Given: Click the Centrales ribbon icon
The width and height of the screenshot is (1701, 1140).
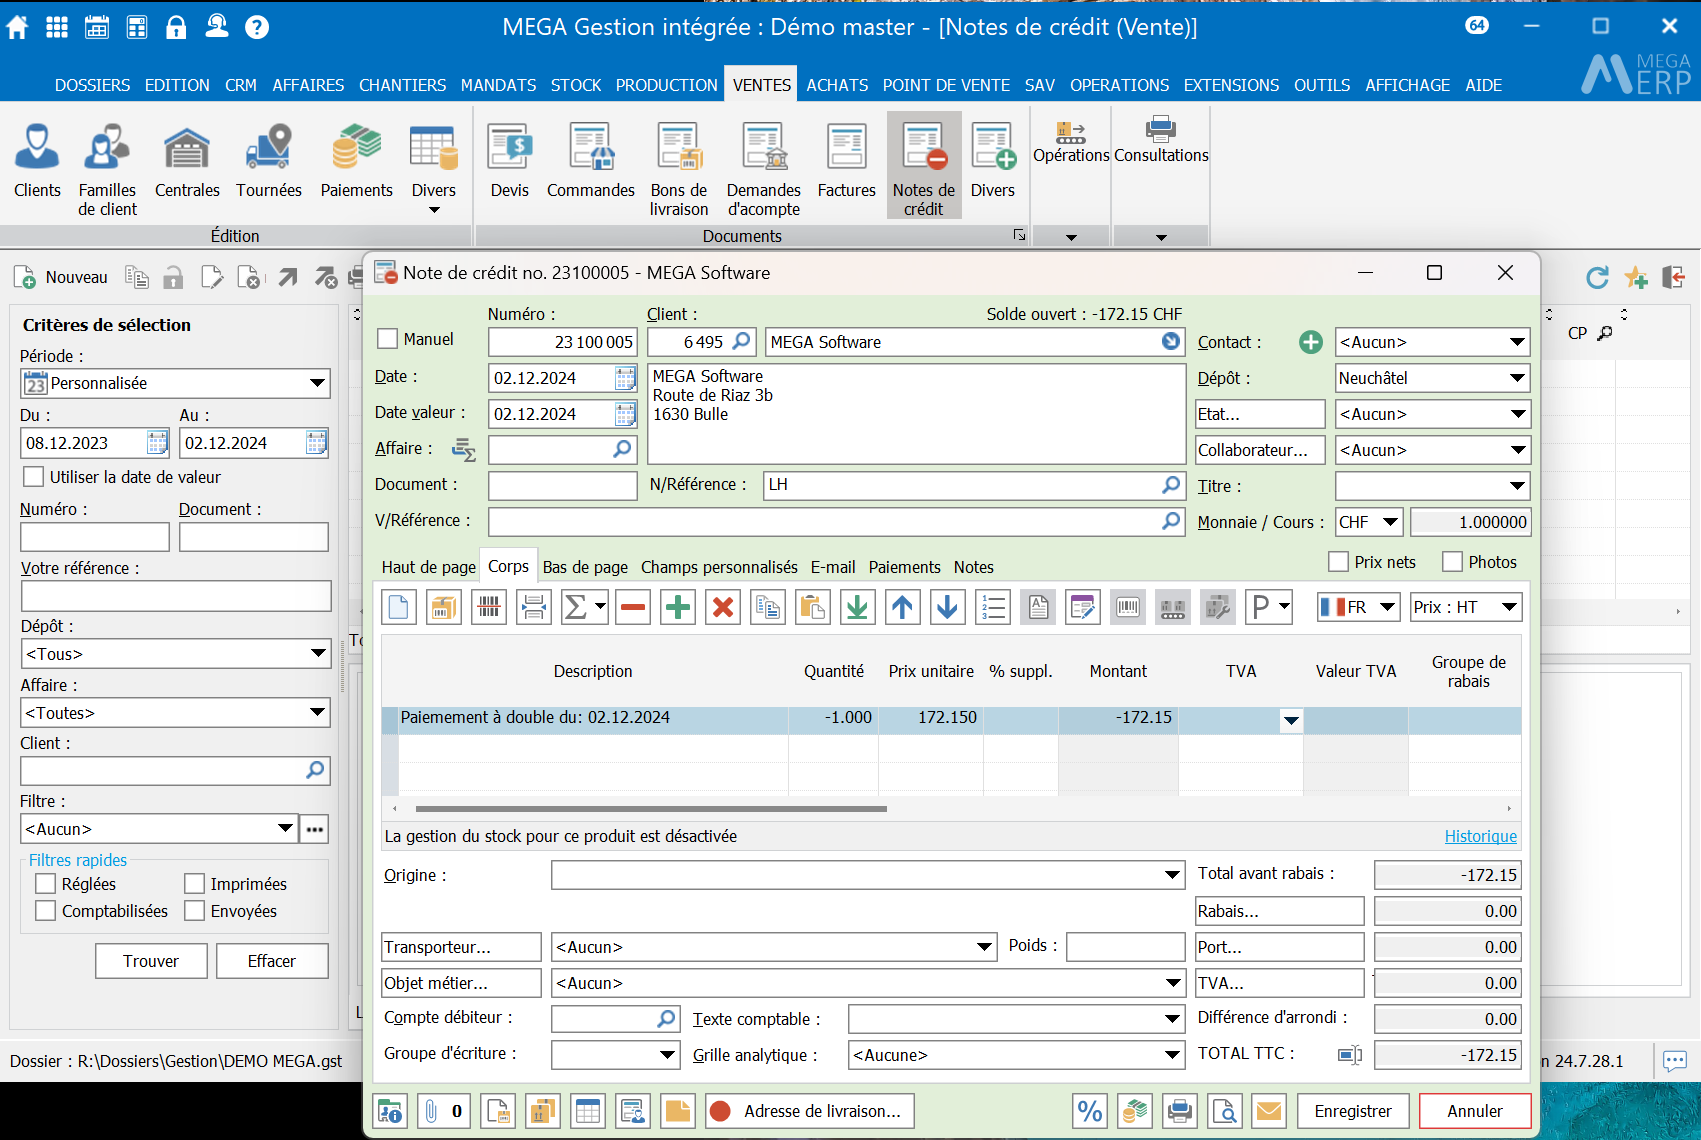Looking at the screenshot, I should pyautogui.click(x=187, y=162).
